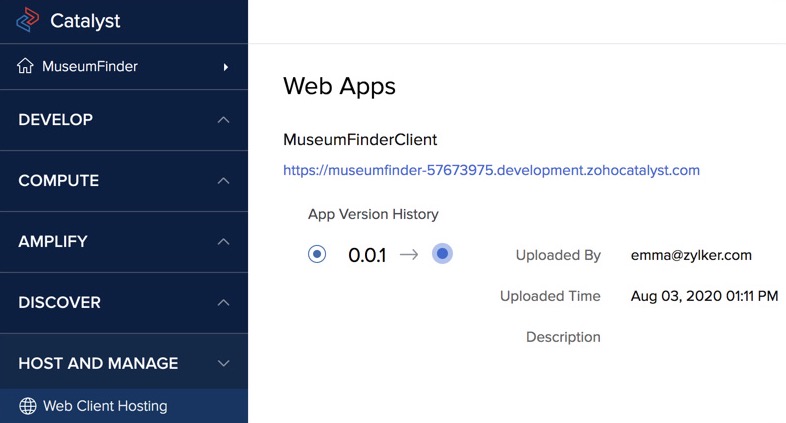Image resolution: width=786 pixels, height=423 pixels.
Task: Click the DEVELOP sidebar section label
Action: tap(56, 120)
